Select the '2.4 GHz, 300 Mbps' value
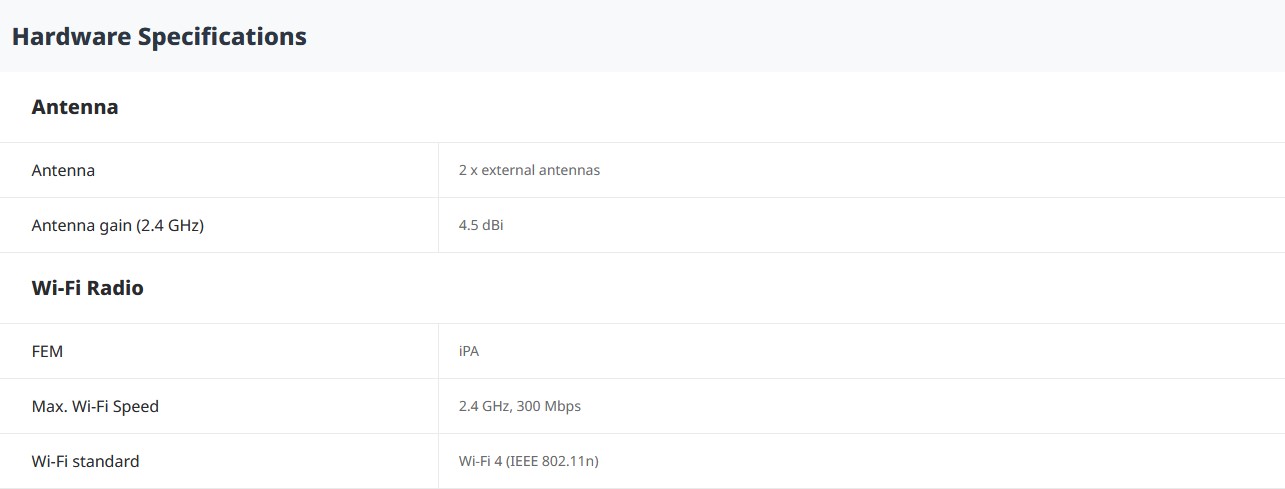 (x=520, y=406)
